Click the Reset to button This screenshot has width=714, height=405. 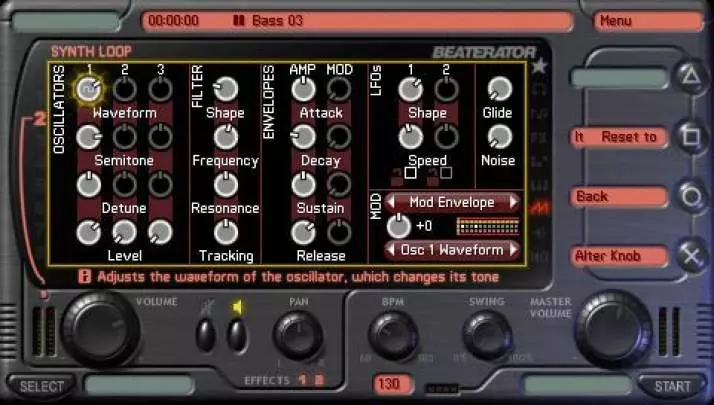coord(619,137)
